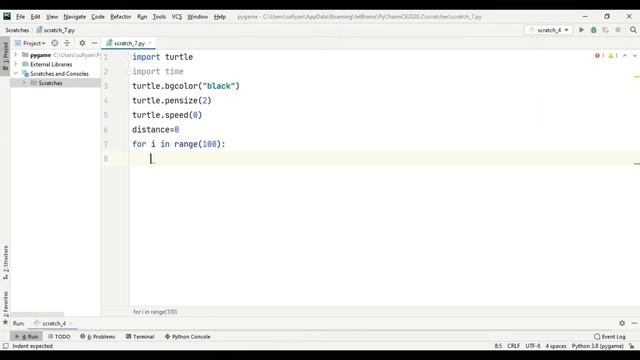The image size is (640, 360).
Task: Collapse the Scratches and Consoles node
Action: [16, 73]
